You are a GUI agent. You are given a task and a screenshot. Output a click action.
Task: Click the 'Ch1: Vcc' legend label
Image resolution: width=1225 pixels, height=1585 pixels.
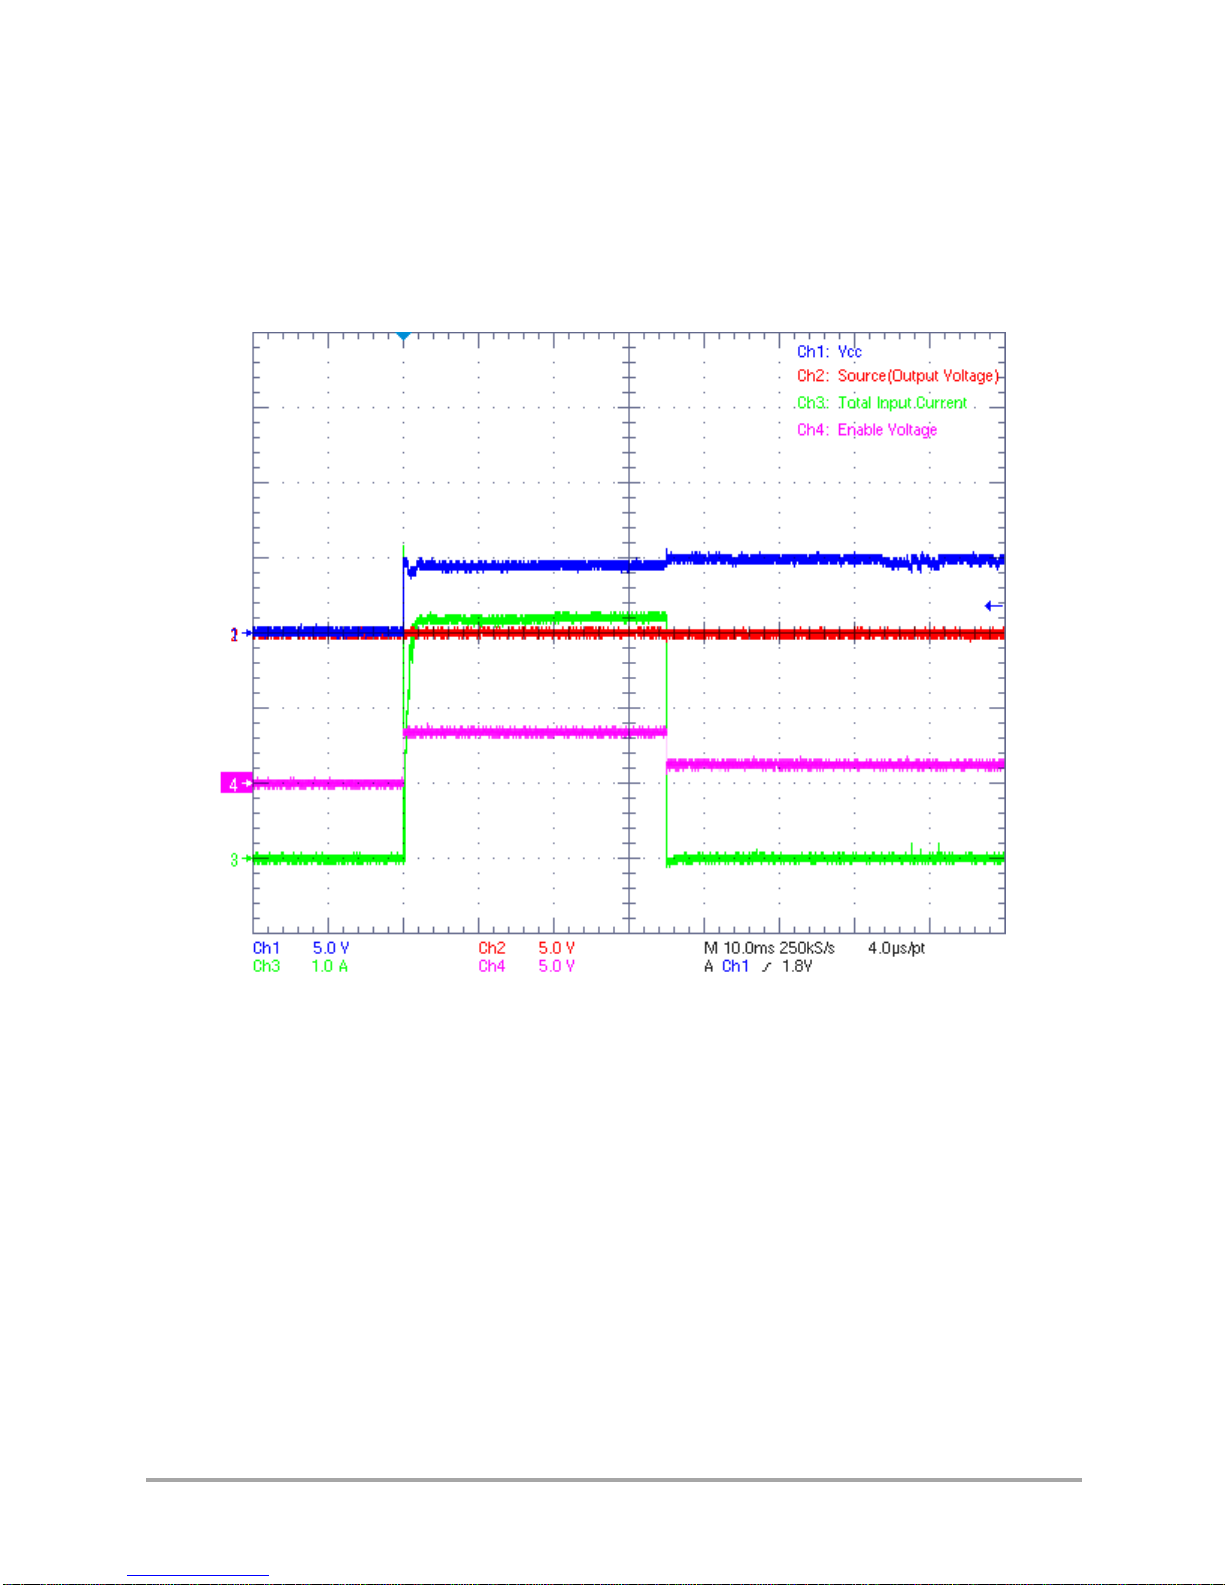click(x=829, y=352)
